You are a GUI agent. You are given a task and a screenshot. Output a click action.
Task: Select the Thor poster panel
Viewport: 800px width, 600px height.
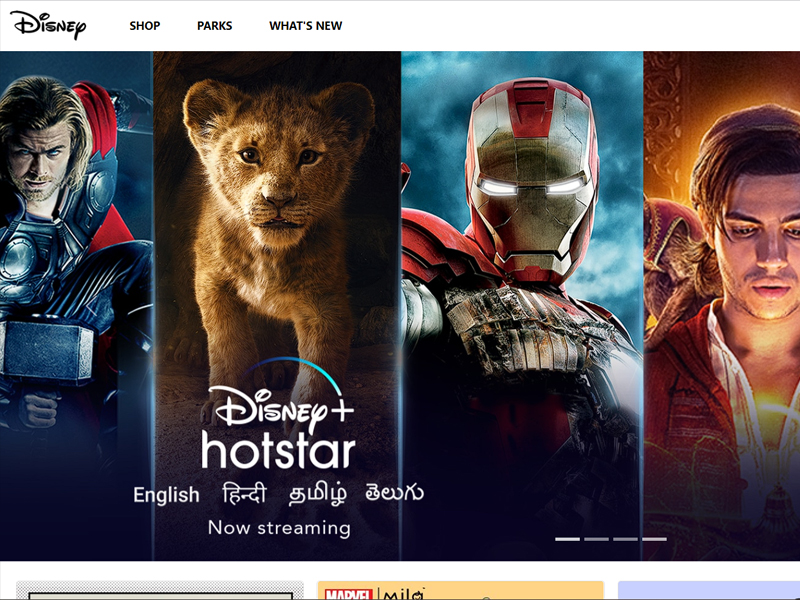click(75, 250)
